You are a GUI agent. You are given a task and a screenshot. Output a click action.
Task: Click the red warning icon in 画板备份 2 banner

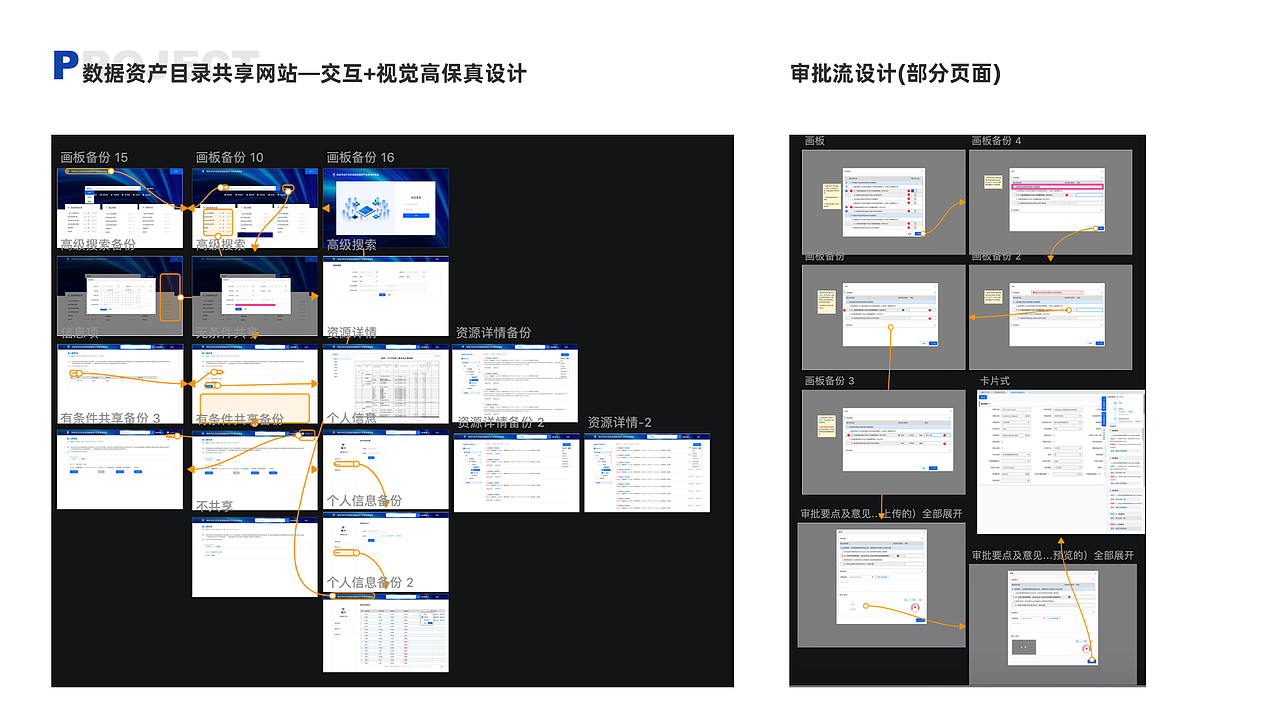pyautogui.click(x=1034, y=293)
